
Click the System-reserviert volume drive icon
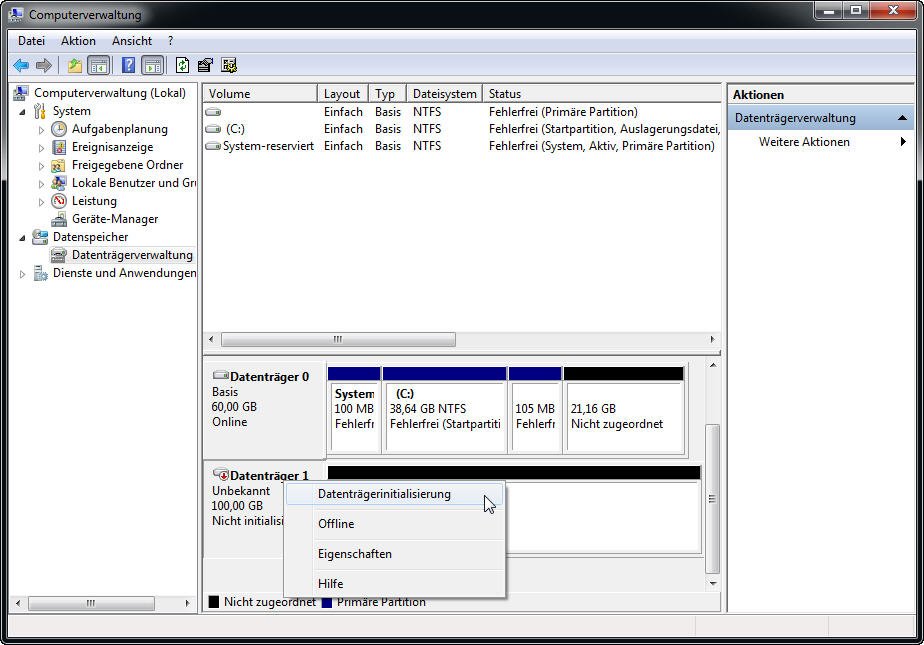point(213,146)
